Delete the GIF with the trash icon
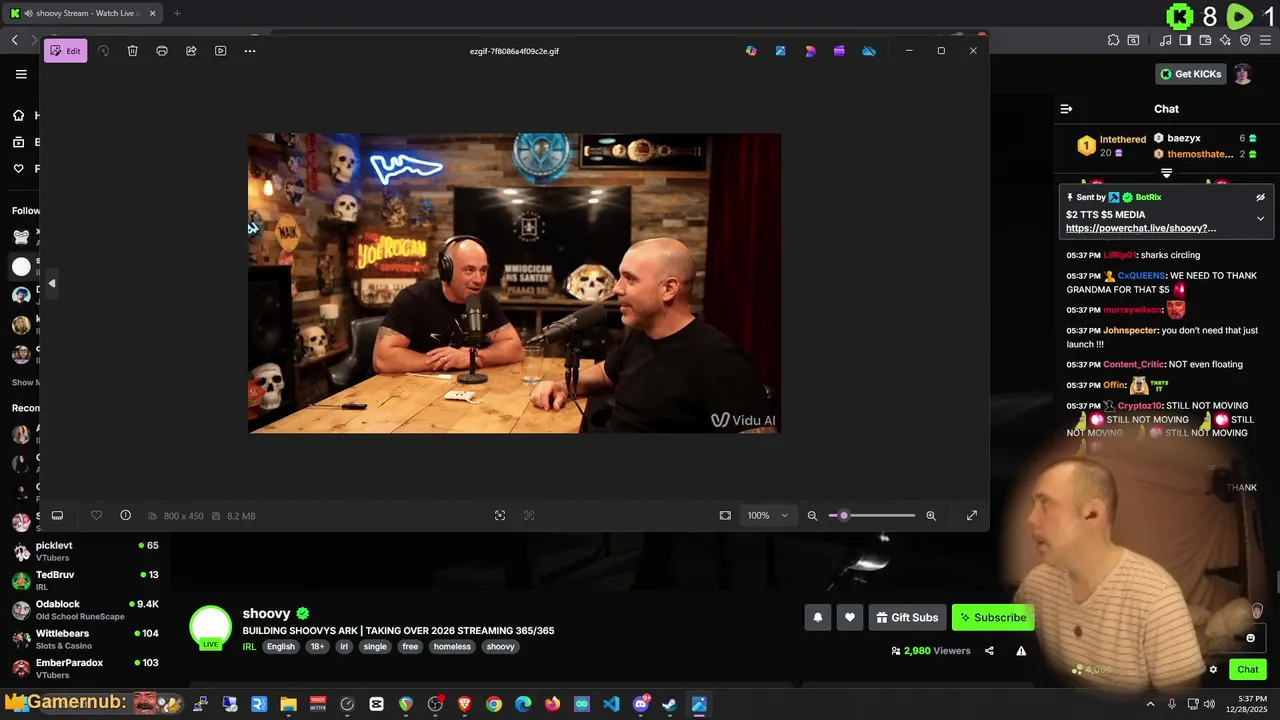Screen dimensions: 1280x720 (132, 51)
